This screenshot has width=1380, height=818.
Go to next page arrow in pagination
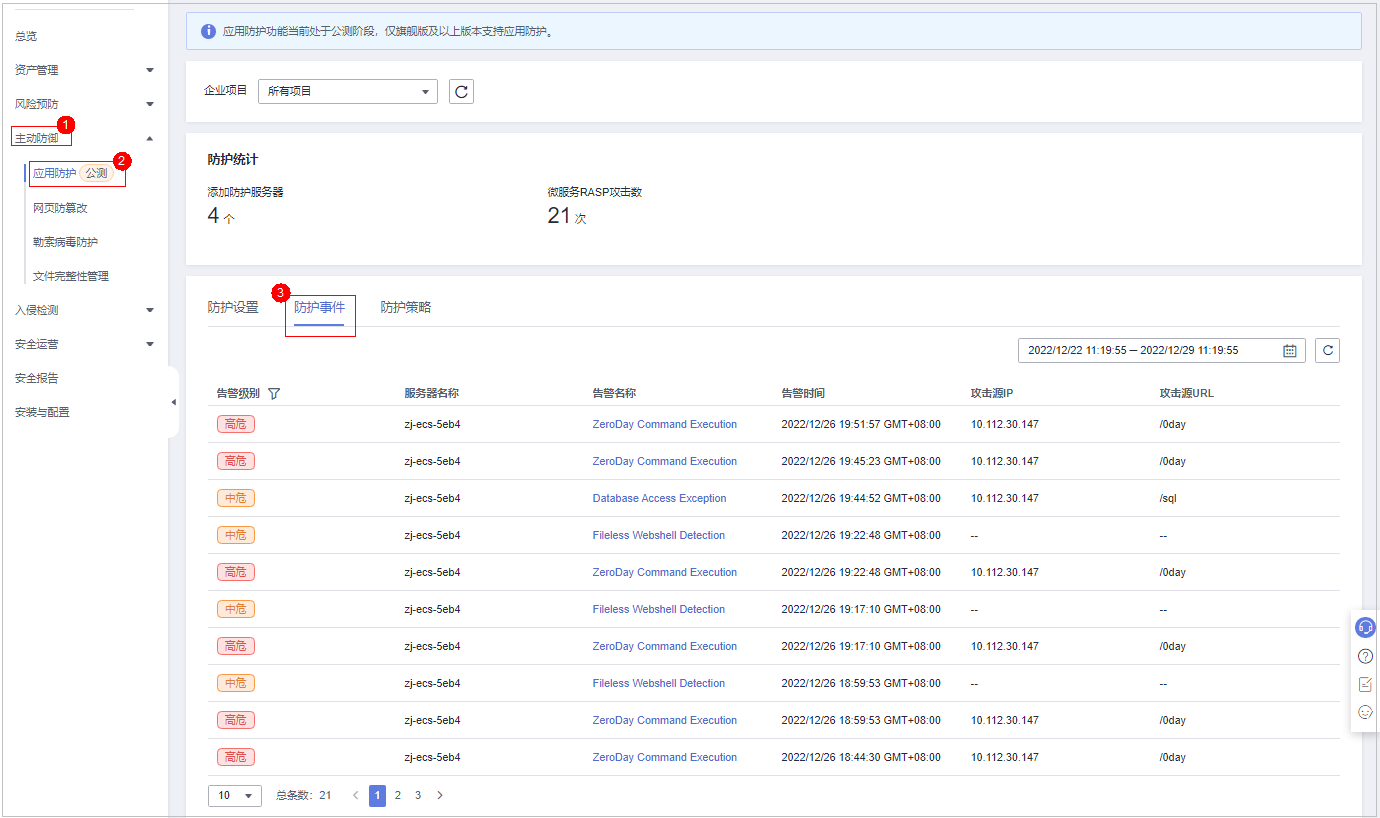coord(440,795)
